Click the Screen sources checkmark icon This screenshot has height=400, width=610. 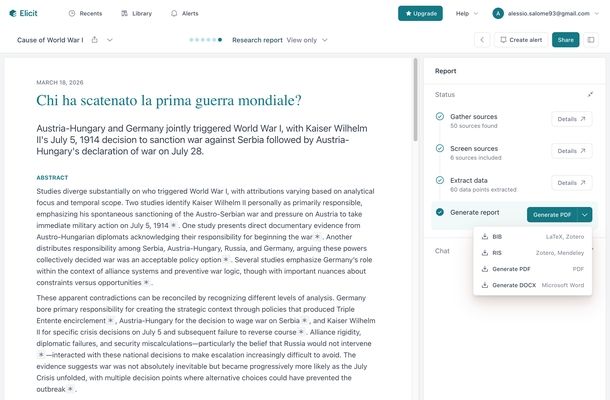[440, 148]
